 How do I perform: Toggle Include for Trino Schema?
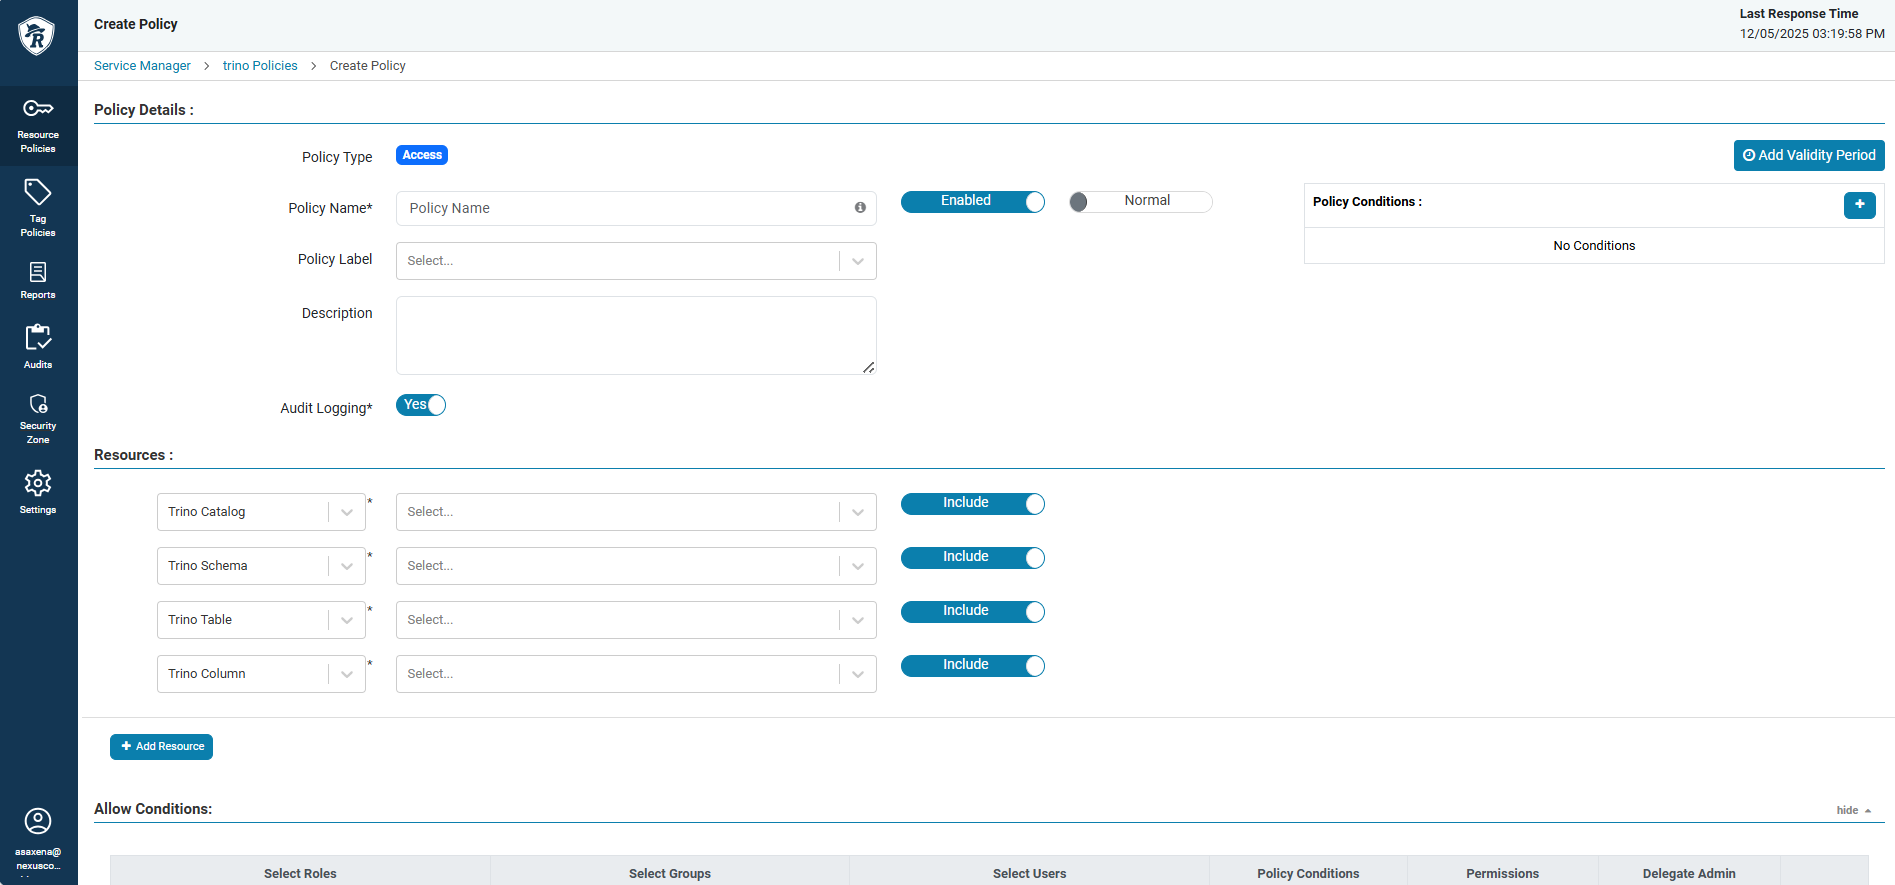[973, 557]
